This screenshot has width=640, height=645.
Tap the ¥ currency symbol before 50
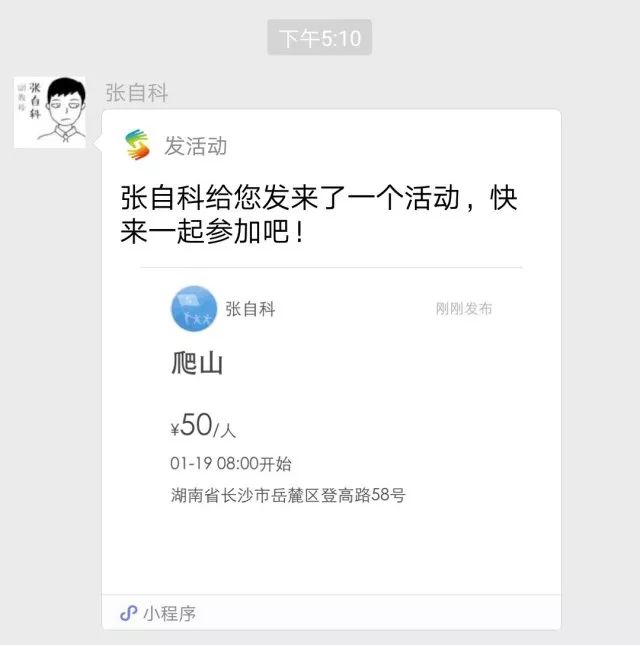pyautogui.click(x=175, y=430)
